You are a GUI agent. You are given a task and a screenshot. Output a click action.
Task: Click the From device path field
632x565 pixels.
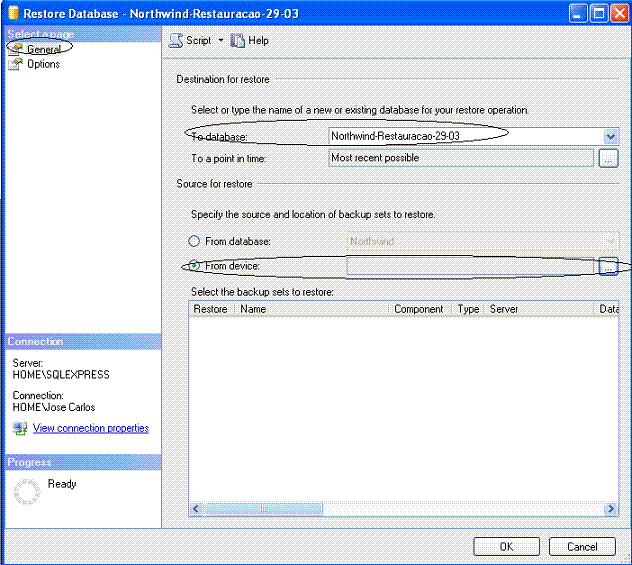[470, 266]
